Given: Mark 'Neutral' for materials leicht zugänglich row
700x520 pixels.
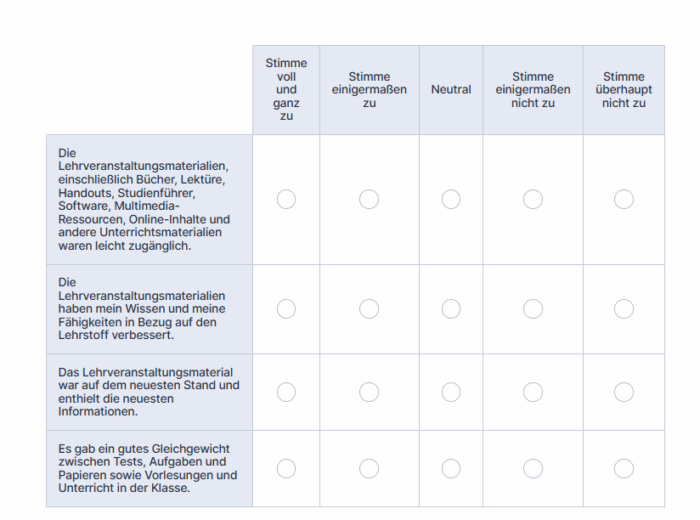Looking at the screenshot, I should tap(451, 199).
